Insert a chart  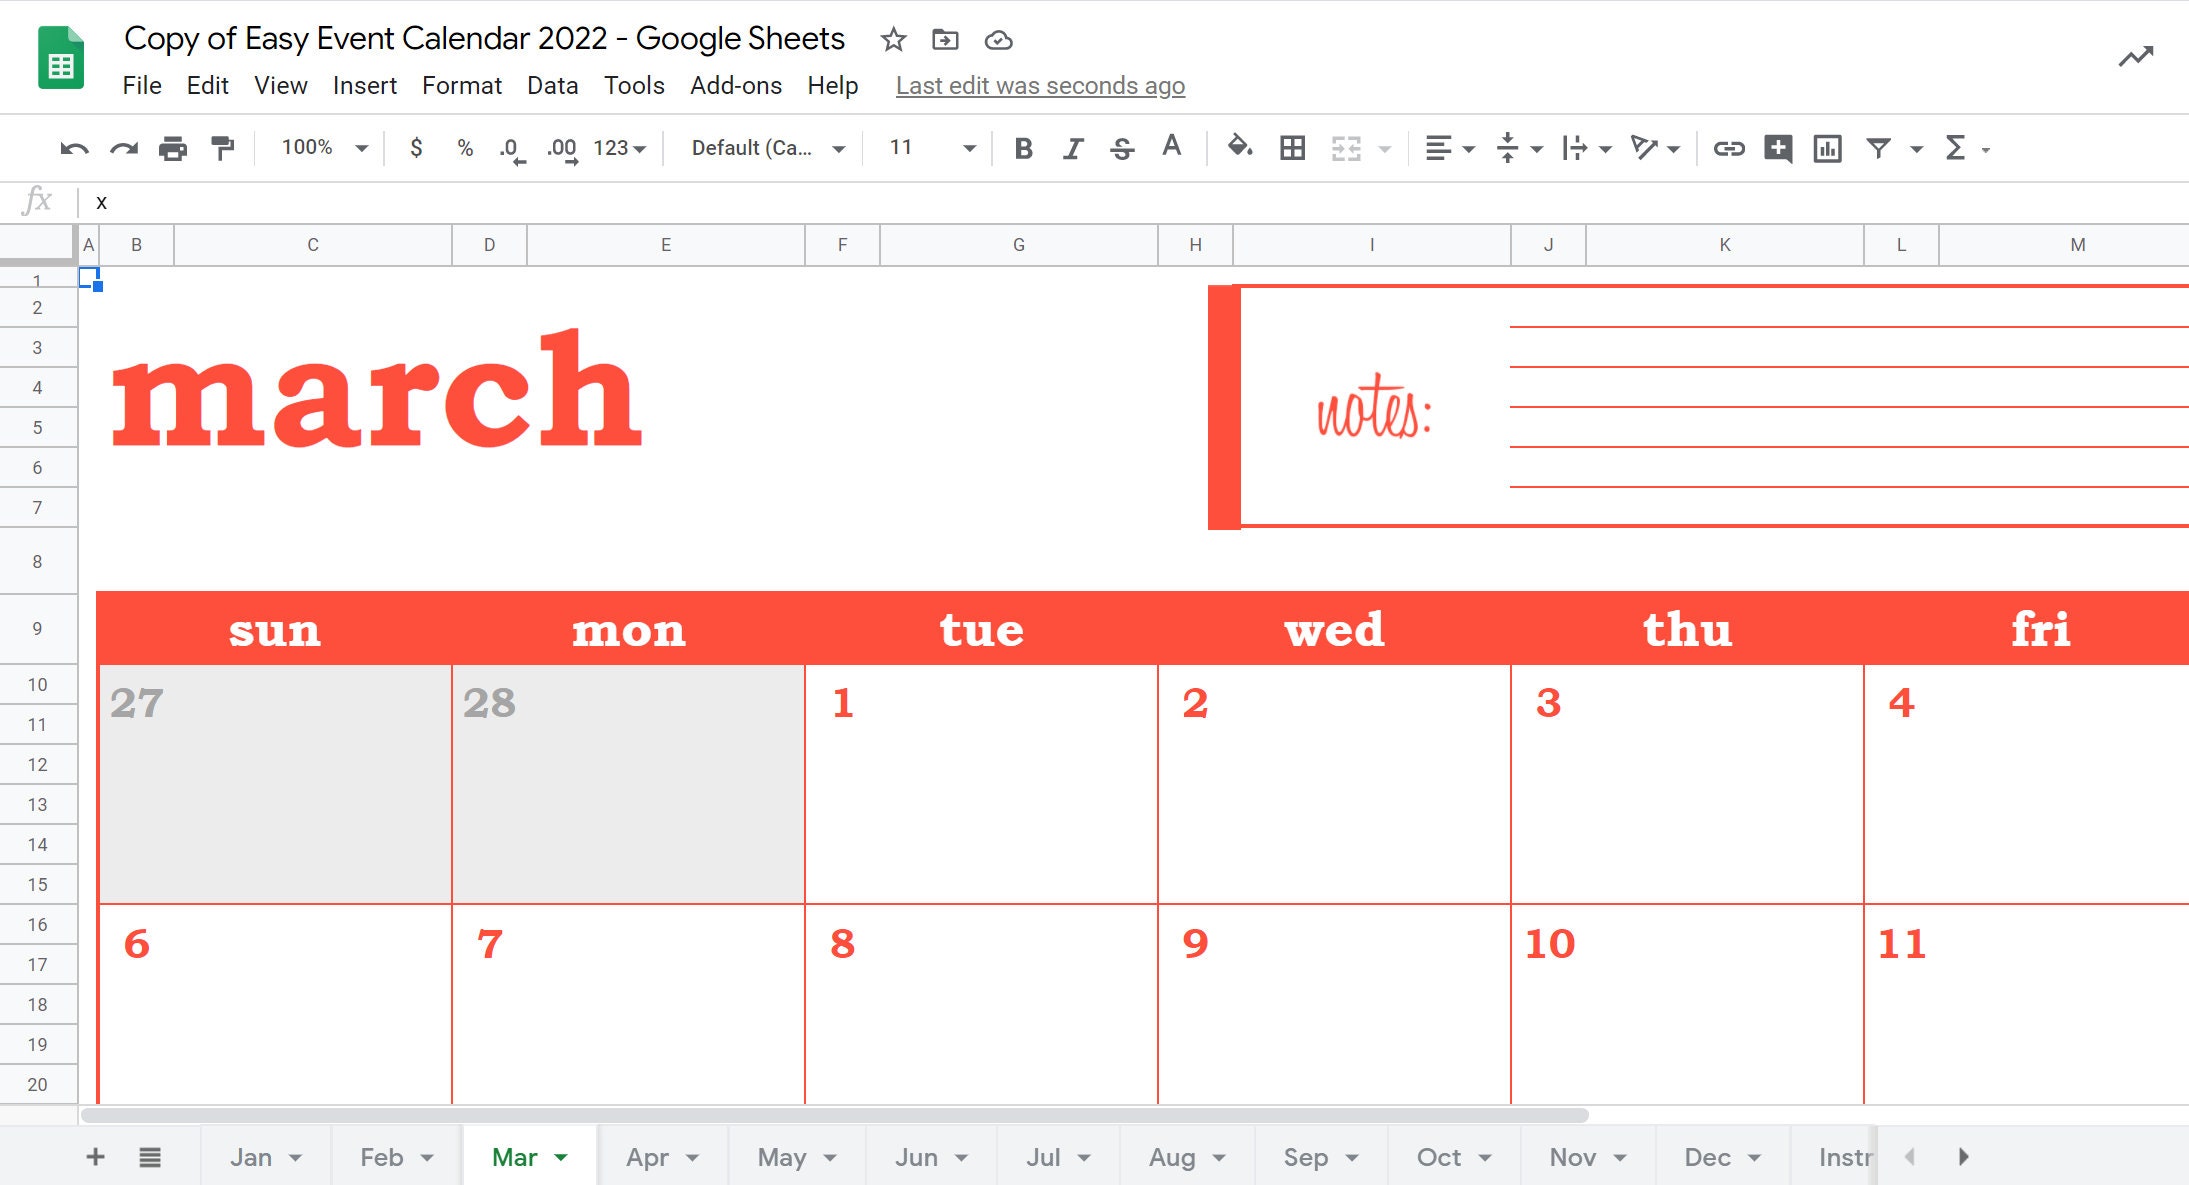[x=1827, y=149]
